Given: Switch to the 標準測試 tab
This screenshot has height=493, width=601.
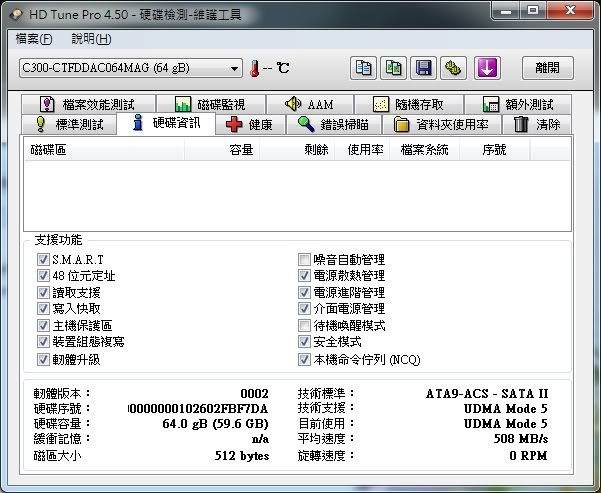Looking at the screenshot, I should tap(69, 124).
